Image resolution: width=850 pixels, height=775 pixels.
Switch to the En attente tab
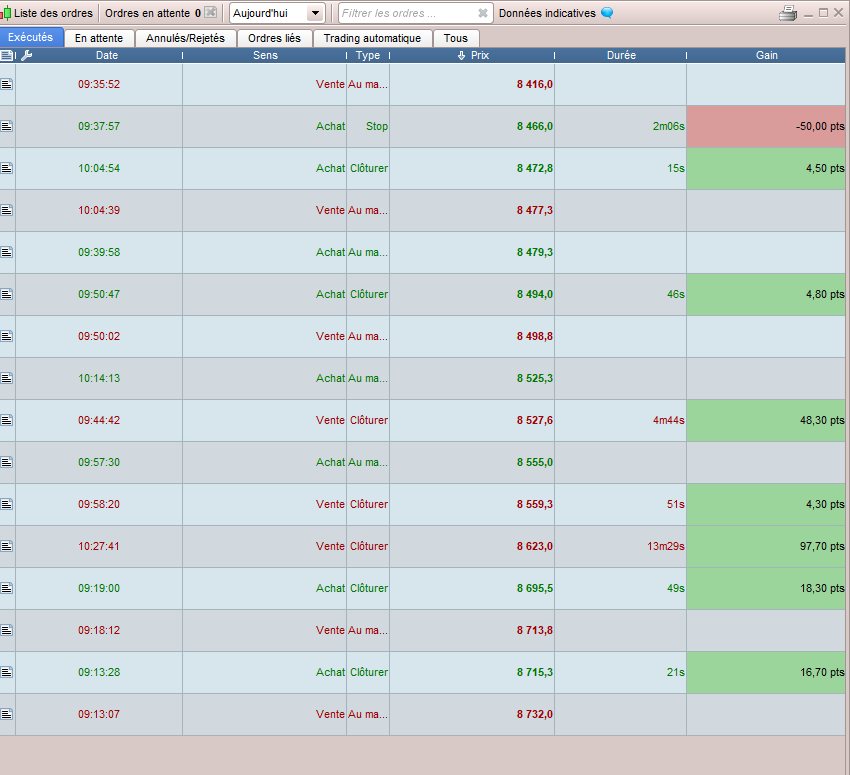(x=99, y=38)
